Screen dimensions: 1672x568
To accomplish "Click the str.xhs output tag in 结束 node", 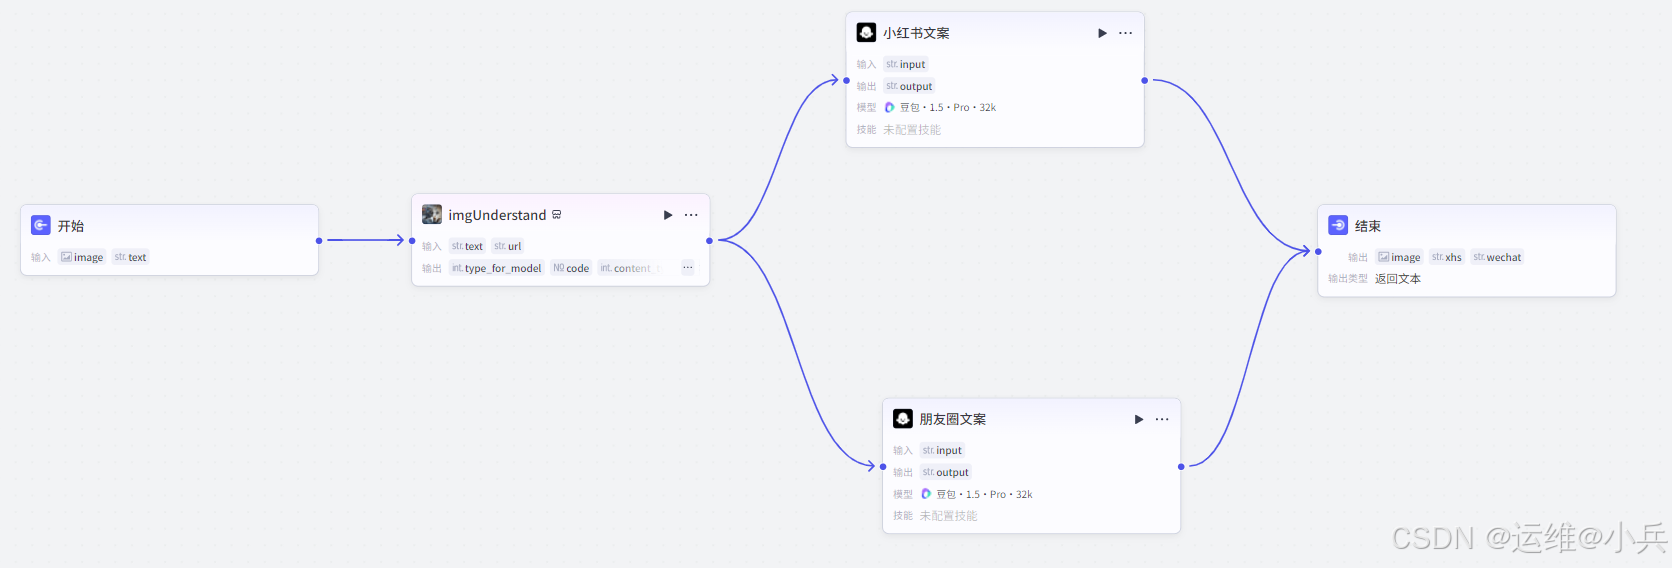I will pos(1447,257).
